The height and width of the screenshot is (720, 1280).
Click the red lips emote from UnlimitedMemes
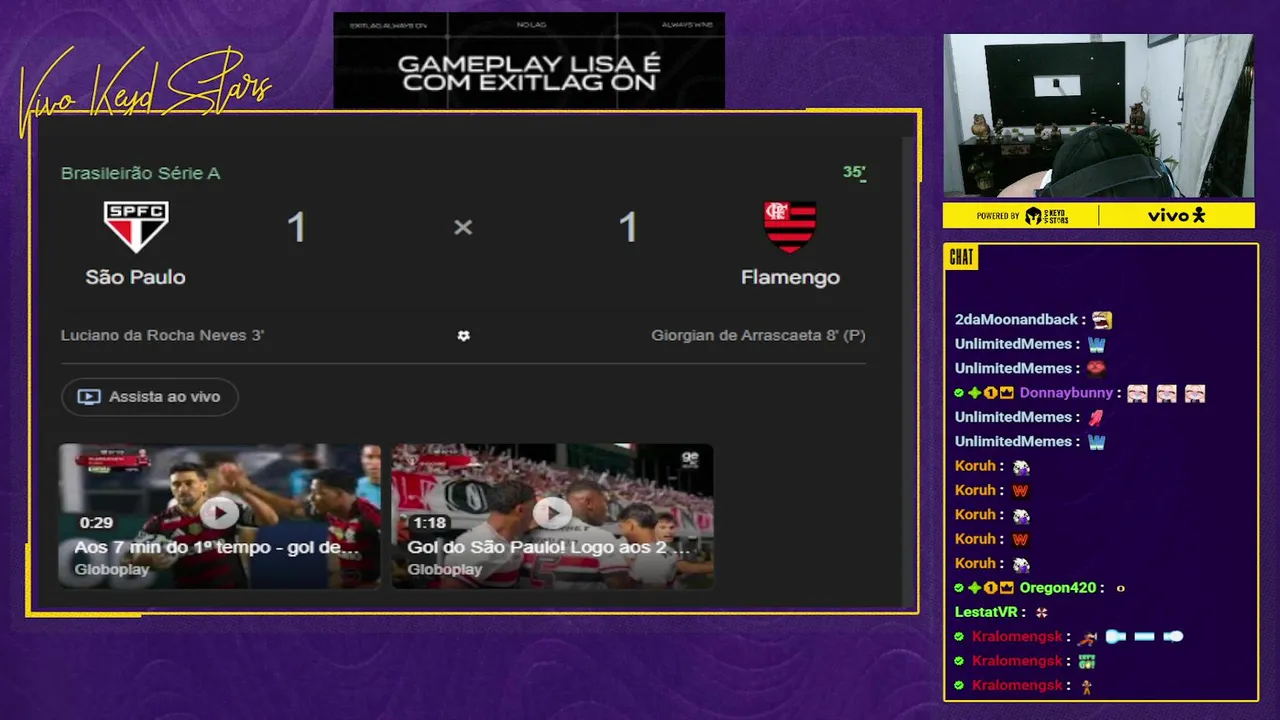pos(1096,368)
